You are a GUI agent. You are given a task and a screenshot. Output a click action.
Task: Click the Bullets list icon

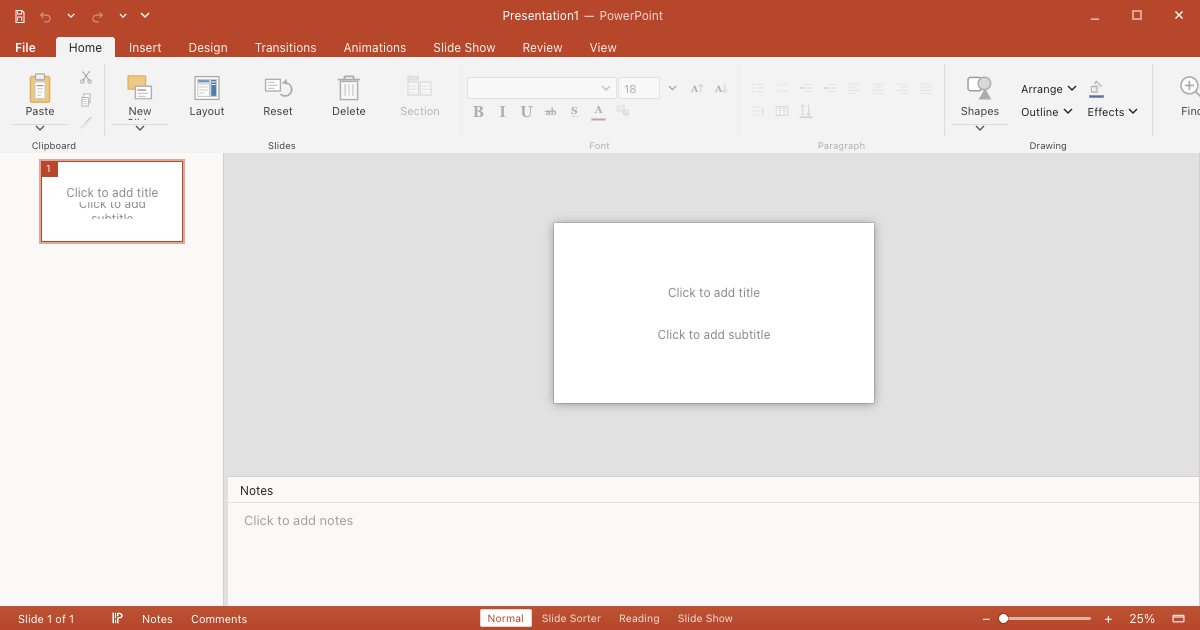pyautogui.click(x=757, y=88)
